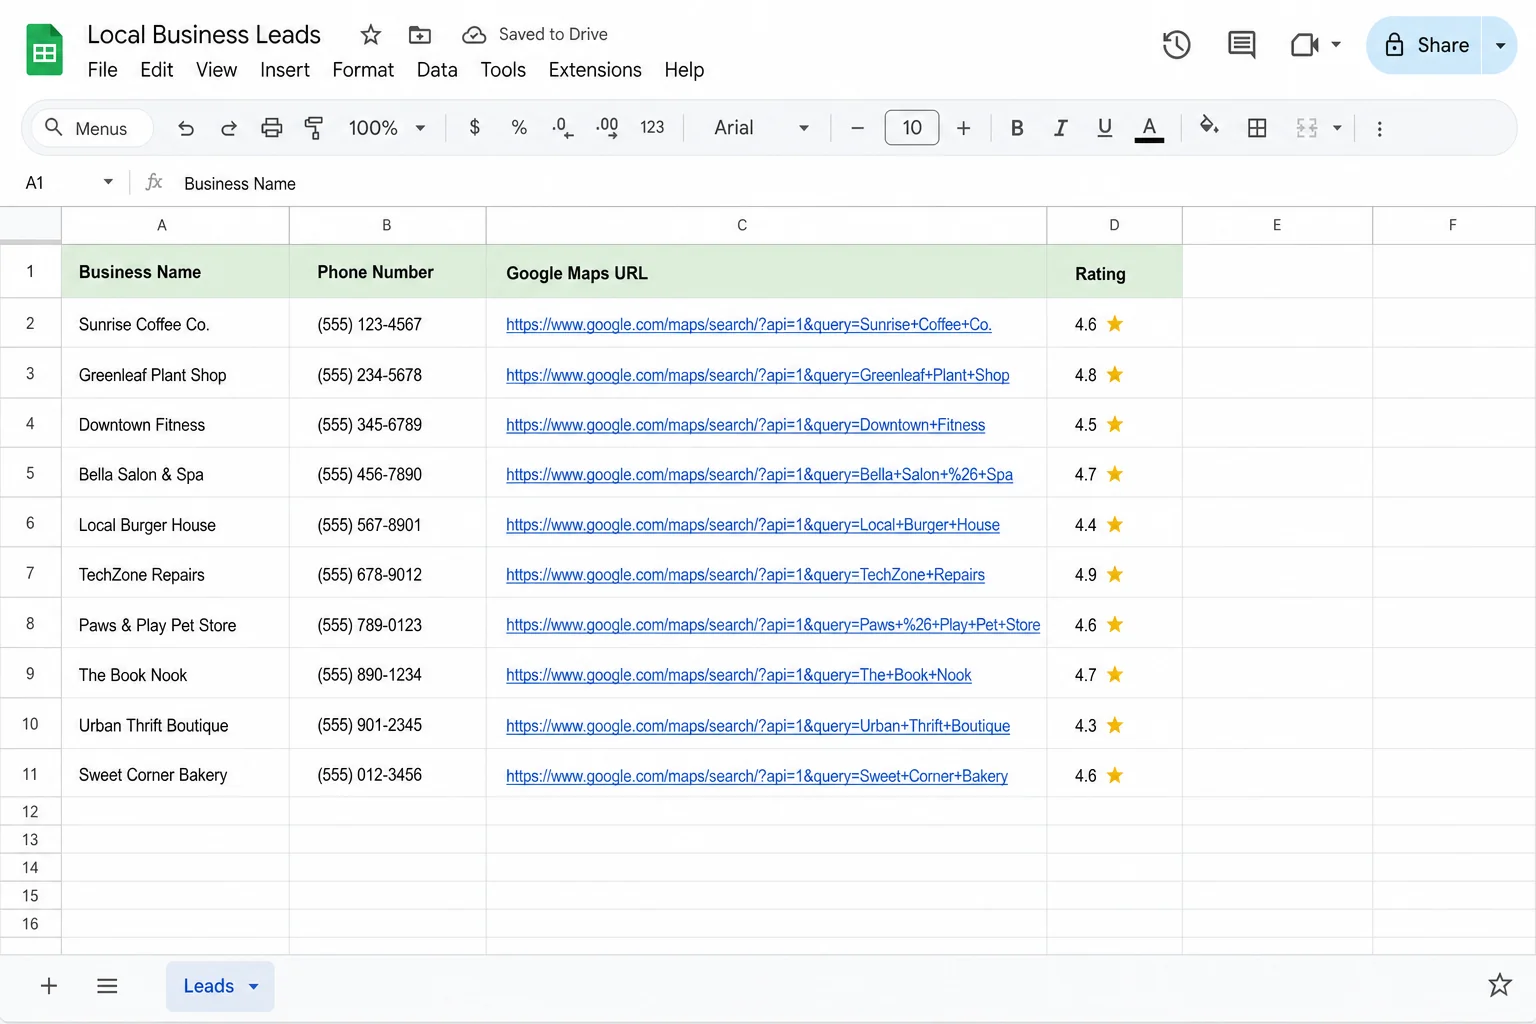Decrease decimal places
The image size is (1536, 1024).
562,128
